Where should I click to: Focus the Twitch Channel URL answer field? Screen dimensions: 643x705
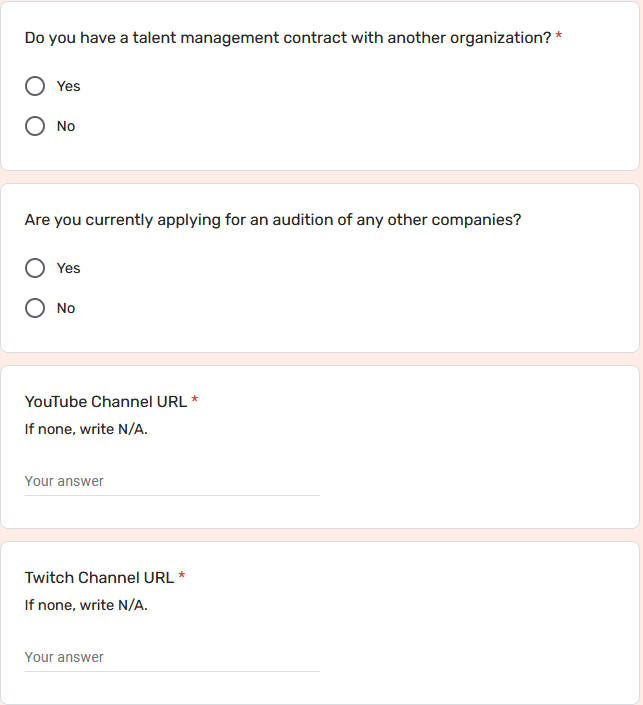click(x=172, y=657)
